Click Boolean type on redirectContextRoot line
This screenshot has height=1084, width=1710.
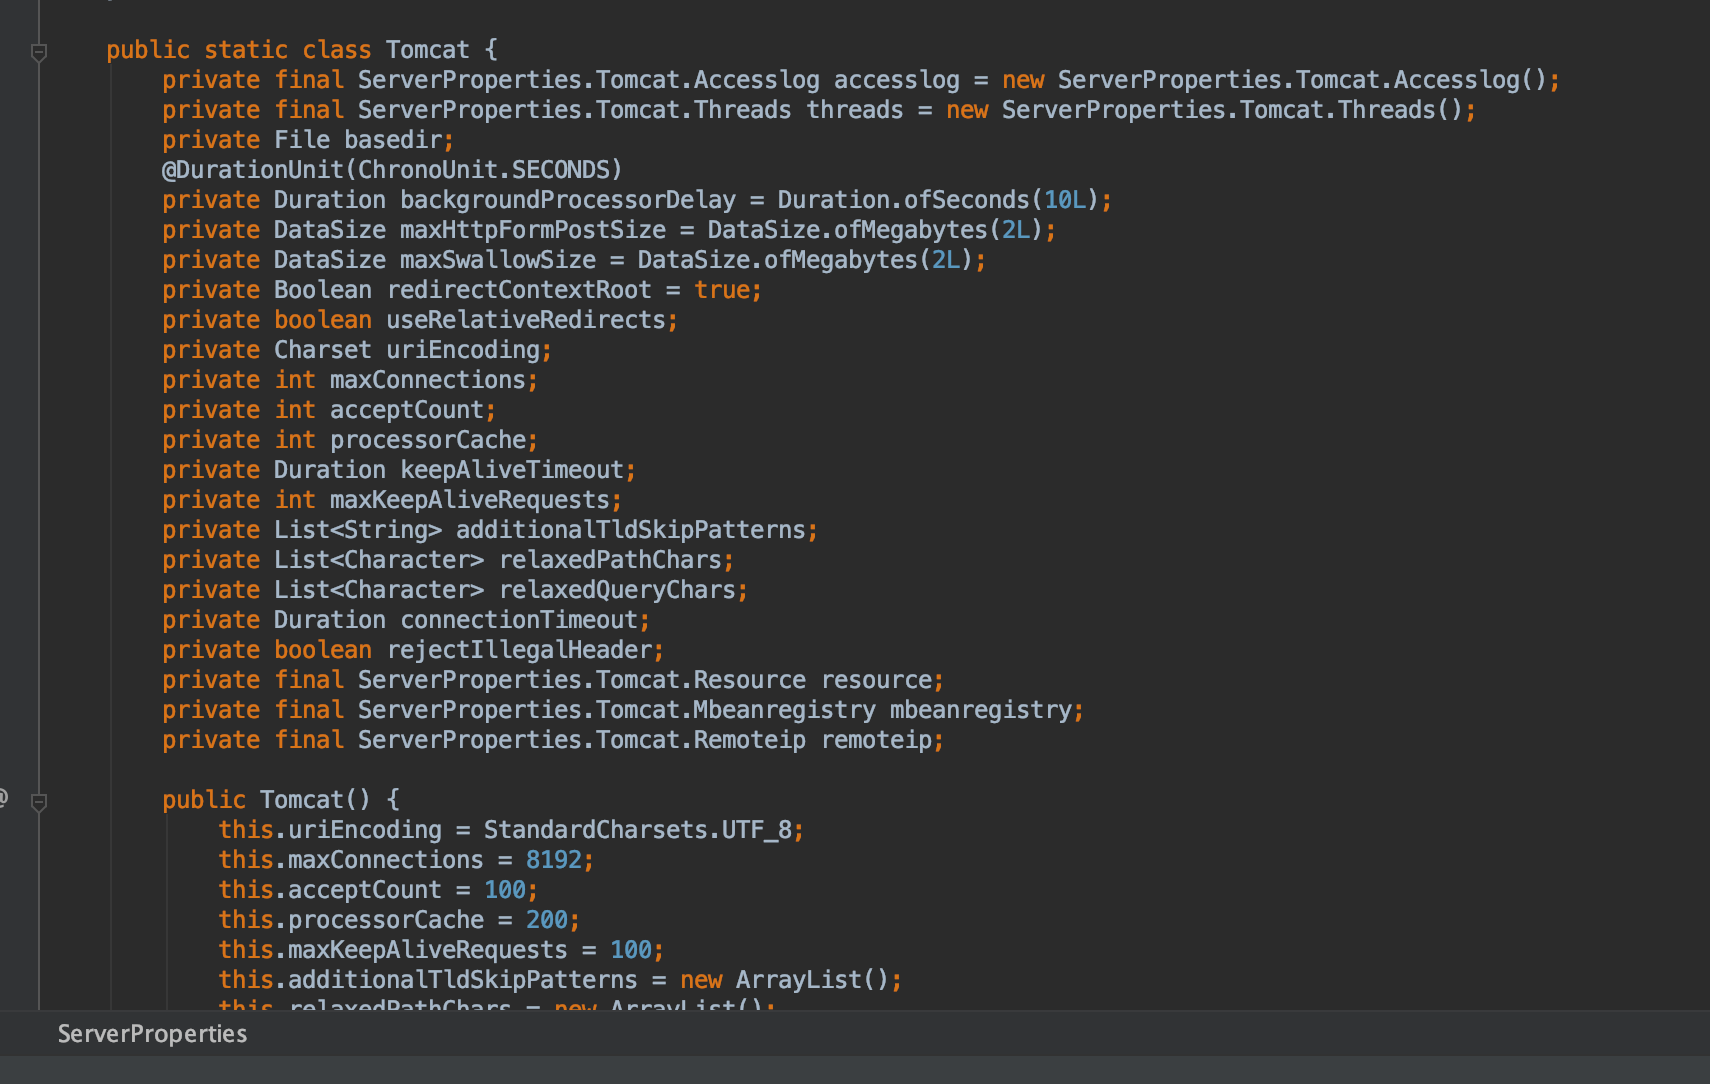(x=323, y=290)
